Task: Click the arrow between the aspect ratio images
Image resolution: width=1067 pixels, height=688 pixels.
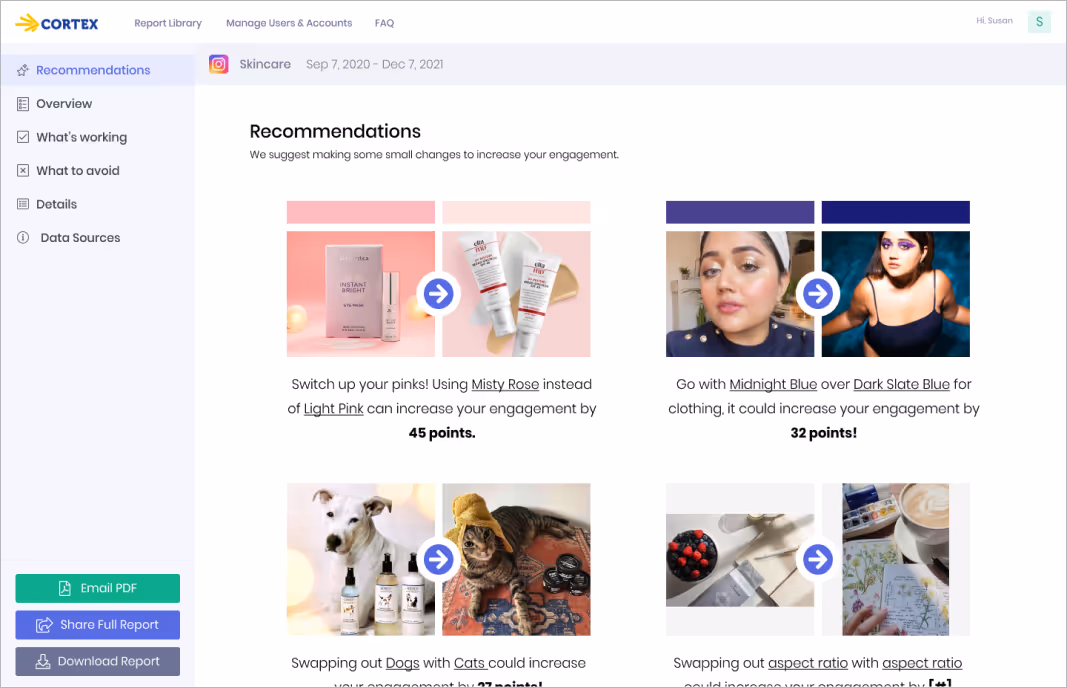Action: [x=818, y=559]
